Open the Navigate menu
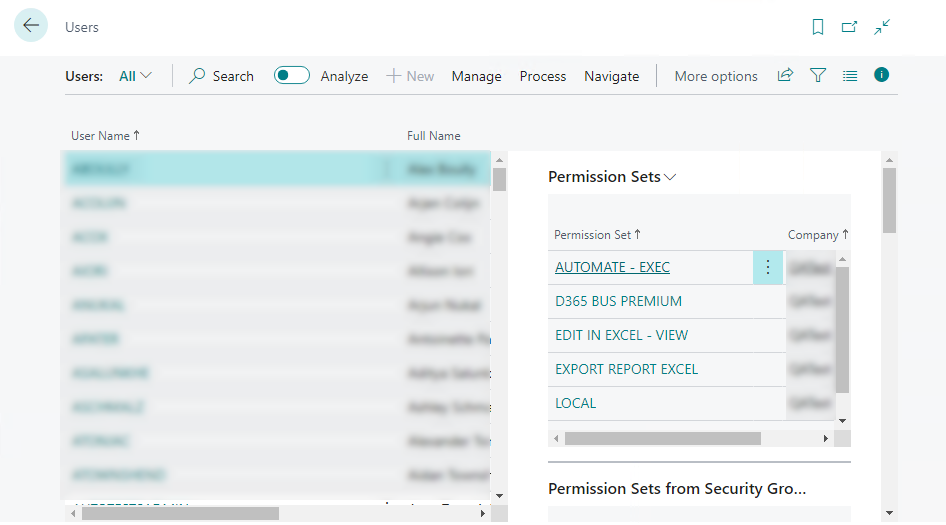The image size is (946, 525). (x=612, y=76)
